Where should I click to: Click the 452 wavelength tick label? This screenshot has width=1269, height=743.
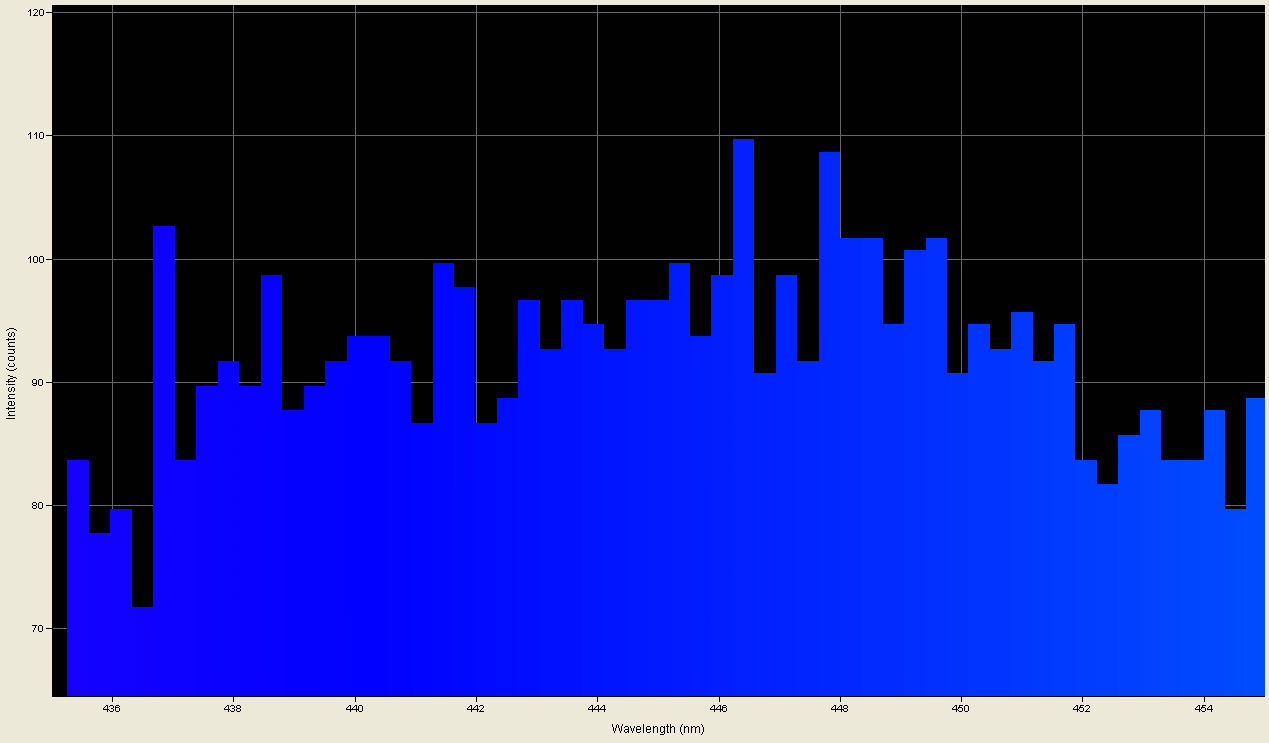(x=1082, y=709)
